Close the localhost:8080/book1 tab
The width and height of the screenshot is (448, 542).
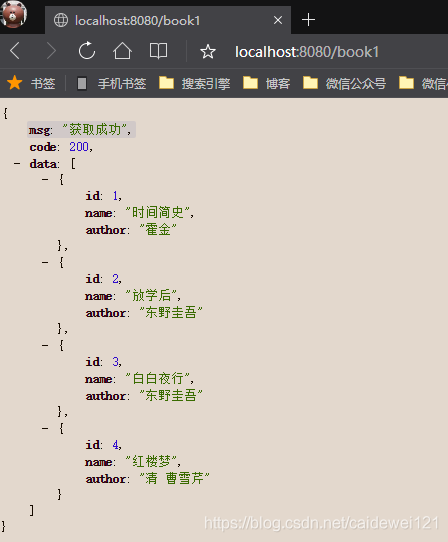tap(278, 20)
